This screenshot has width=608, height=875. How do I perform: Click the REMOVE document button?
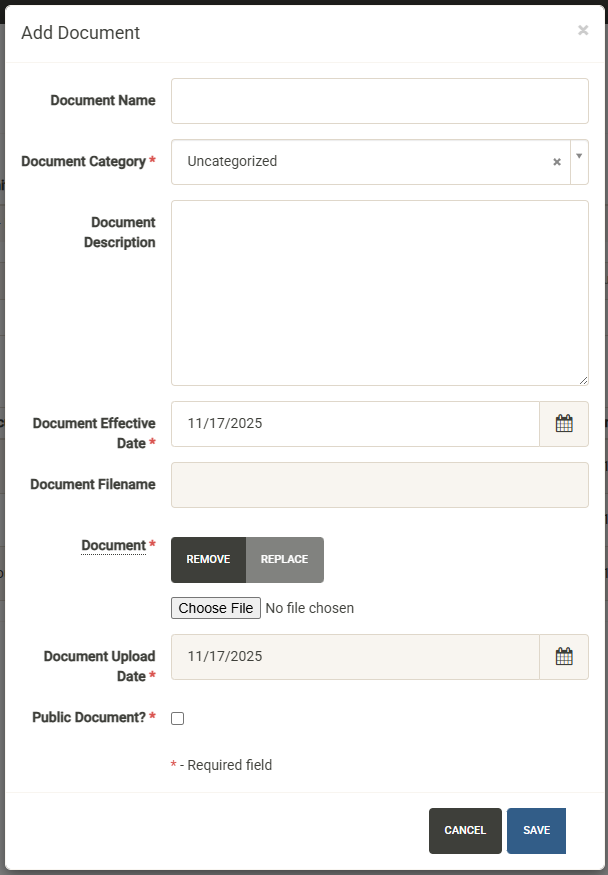[208, 560]
